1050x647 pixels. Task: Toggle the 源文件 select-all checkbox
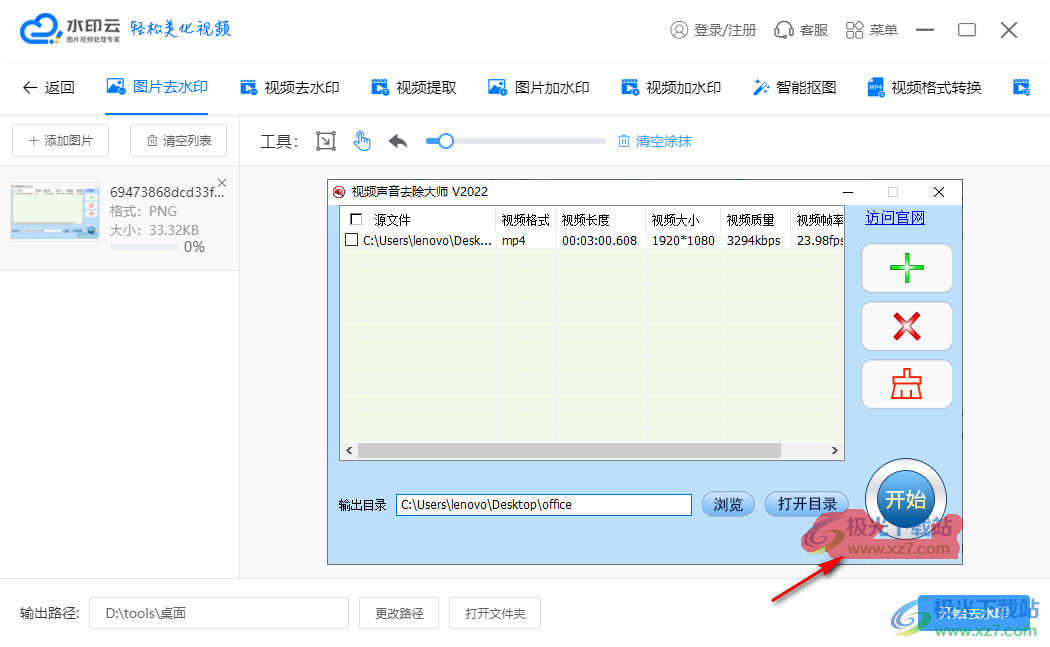356,219
